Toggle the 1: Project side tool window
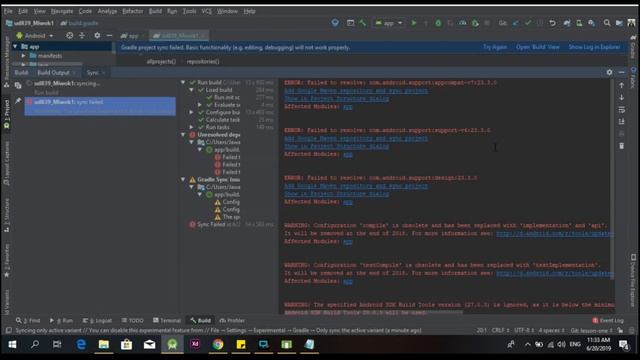640x360 pixels. tap(7, 115)
